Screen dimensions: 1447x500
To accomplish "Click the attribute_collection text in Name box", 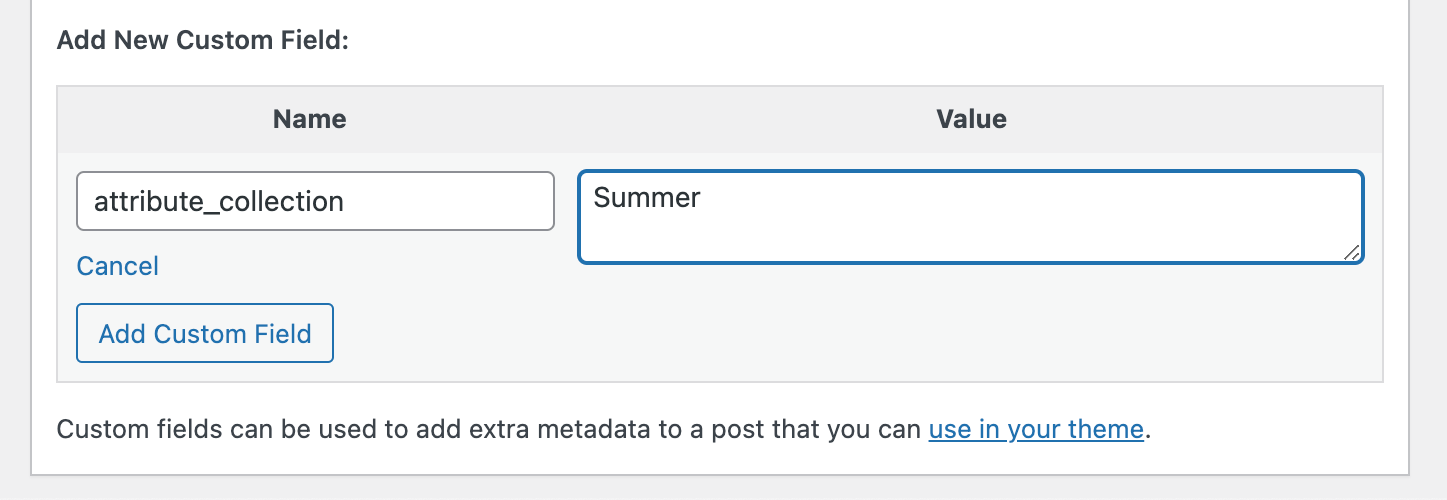I will pos(219,202).
